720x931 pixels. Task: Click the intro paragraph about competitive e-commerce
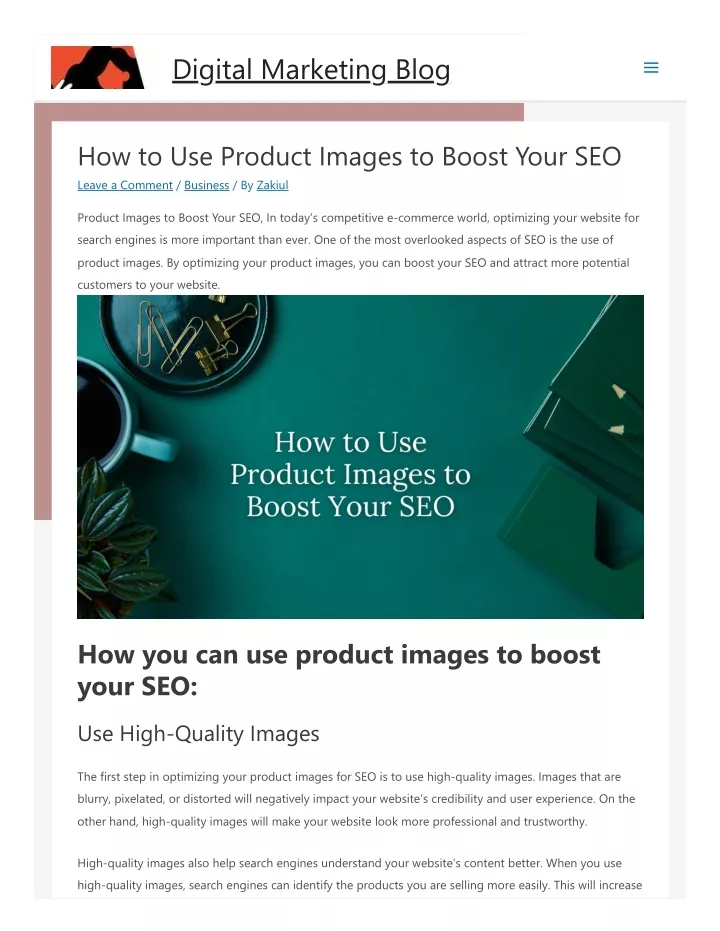[x=359, y=251]
